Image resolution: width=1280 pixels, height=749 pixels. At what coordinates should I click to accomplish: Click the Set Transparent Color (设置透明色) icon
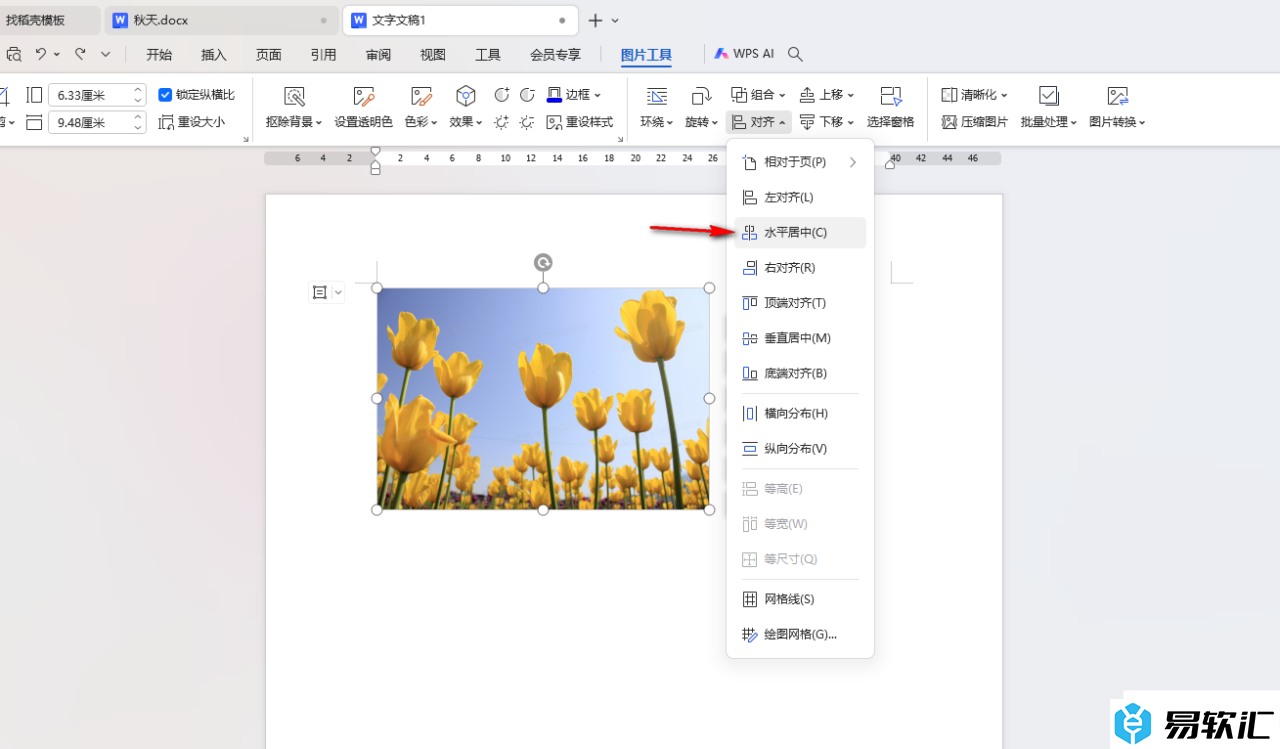point(364,96)
